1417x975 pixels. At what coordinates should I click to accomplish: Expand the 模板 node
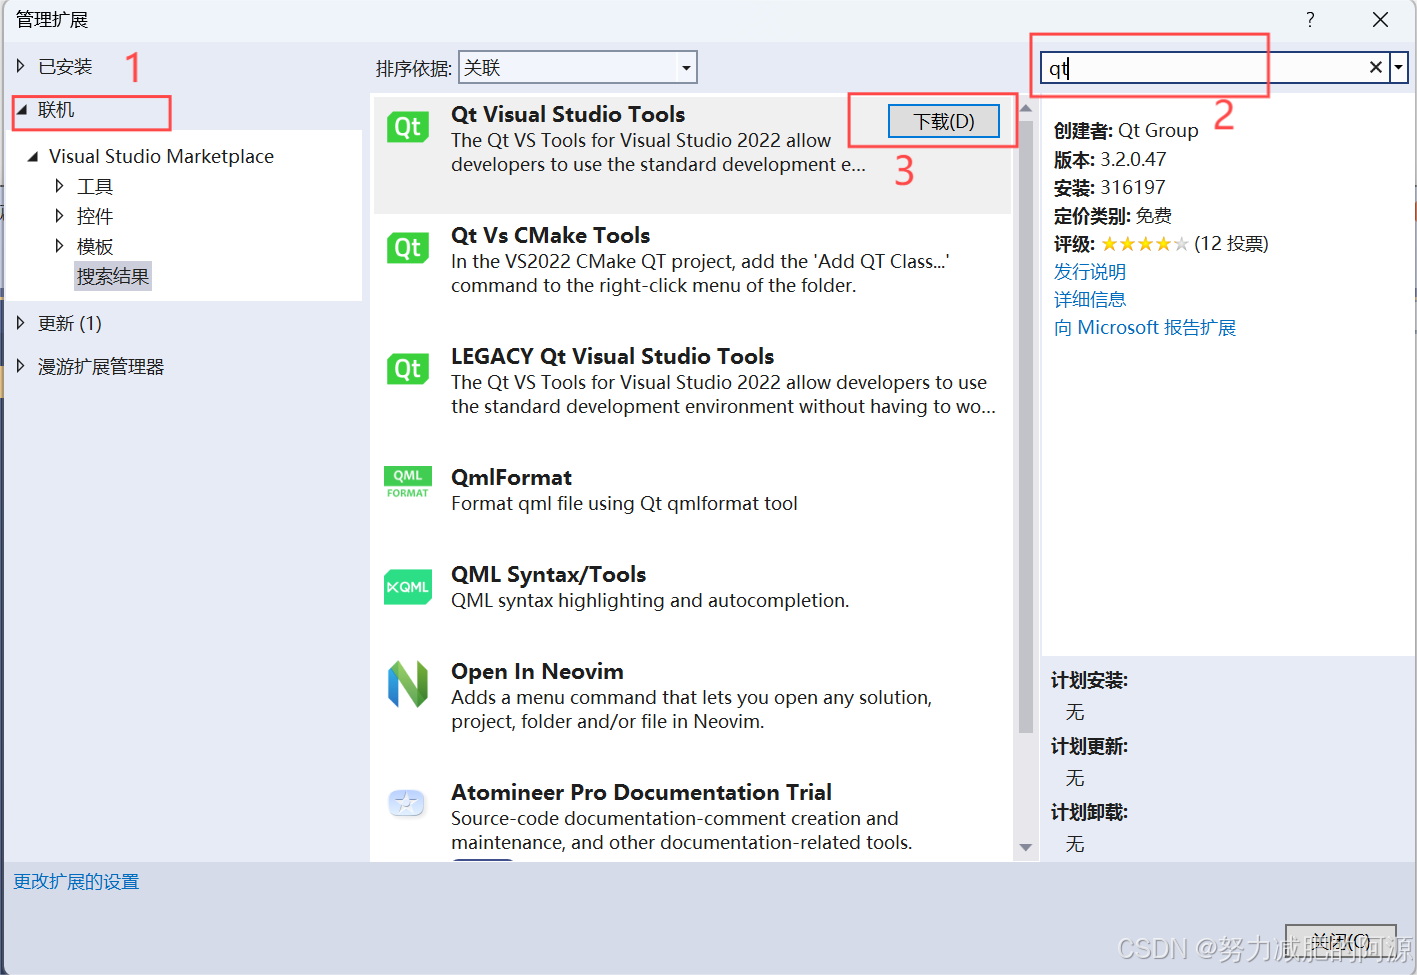click(x=59, y=246)
